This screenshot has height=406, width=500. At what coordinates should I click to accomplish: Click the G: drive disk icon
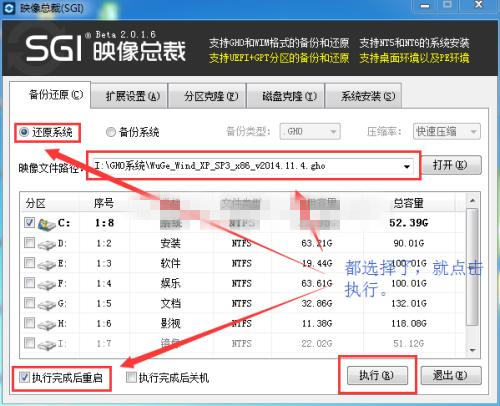pyautogui.click(x=47, y=305)
